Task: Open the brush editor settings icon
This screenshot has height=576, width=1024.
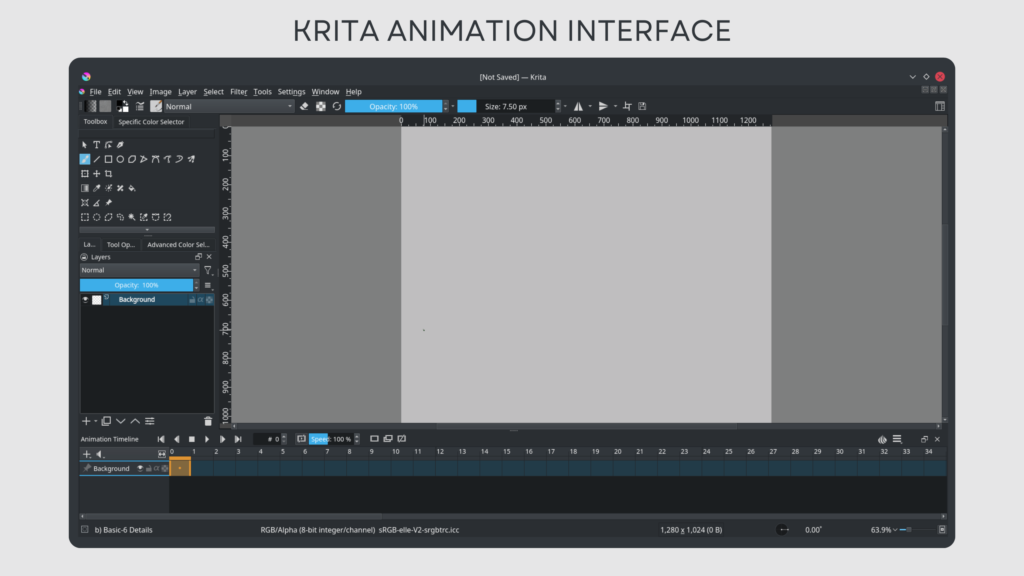Action: click(140, 106)
